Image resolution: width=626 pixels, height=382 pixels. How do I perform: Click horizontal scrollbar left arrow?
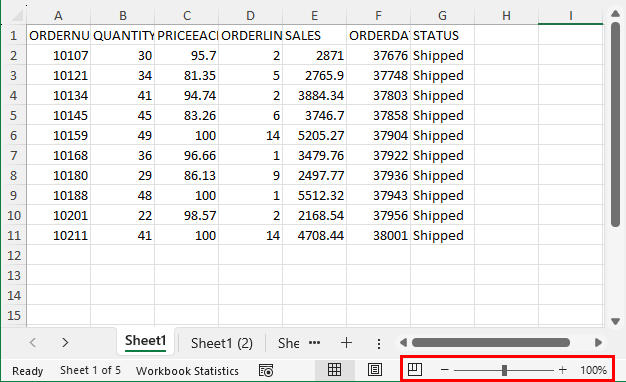pos(403,342)
